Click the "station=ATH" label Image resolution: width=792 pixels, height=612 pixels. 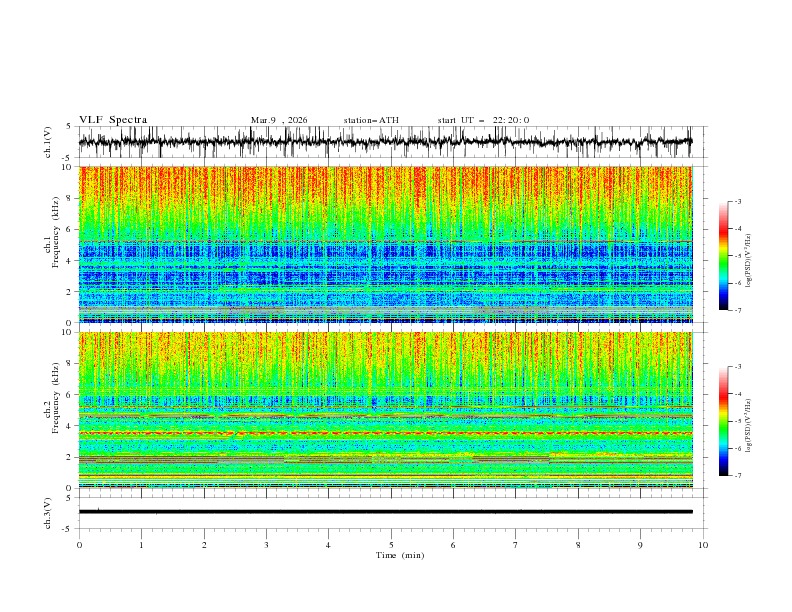(x=371, y=120)
